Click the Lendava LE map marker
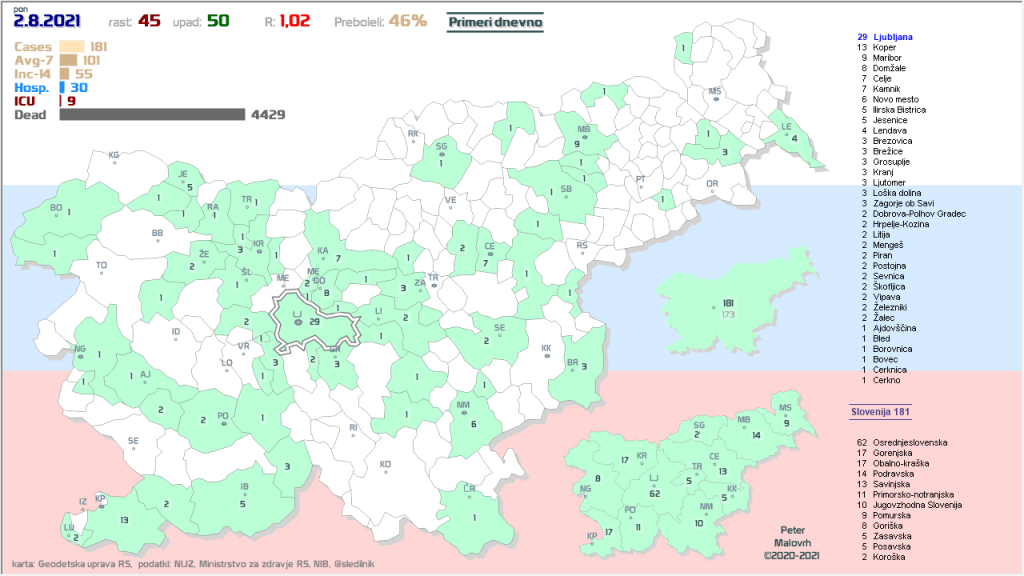The height and width of the screenshot is (576, 1024). [786, 130]
